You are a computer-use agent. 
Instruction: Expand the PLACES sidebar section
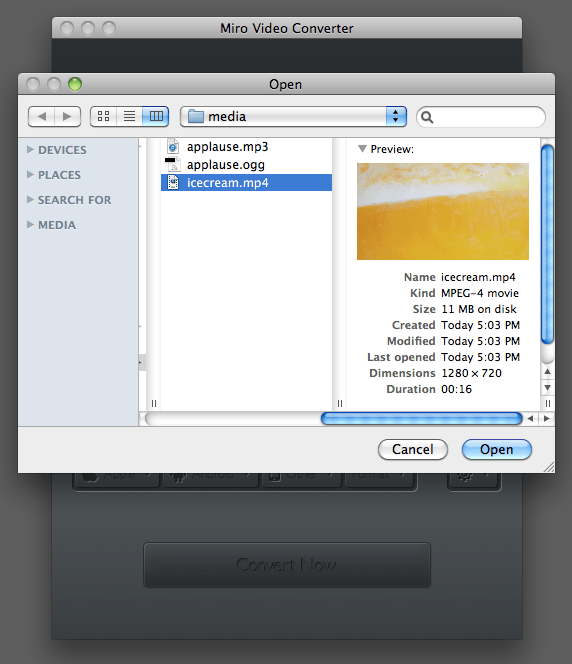click(30, 174)
